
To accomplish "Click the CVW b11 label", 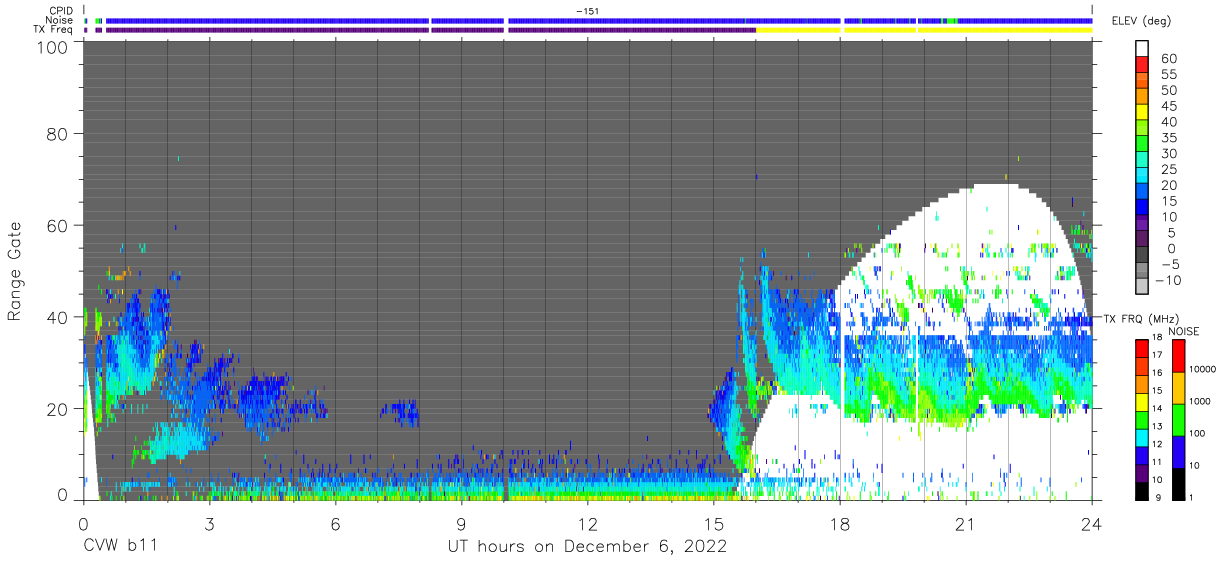I will point(120,547).
